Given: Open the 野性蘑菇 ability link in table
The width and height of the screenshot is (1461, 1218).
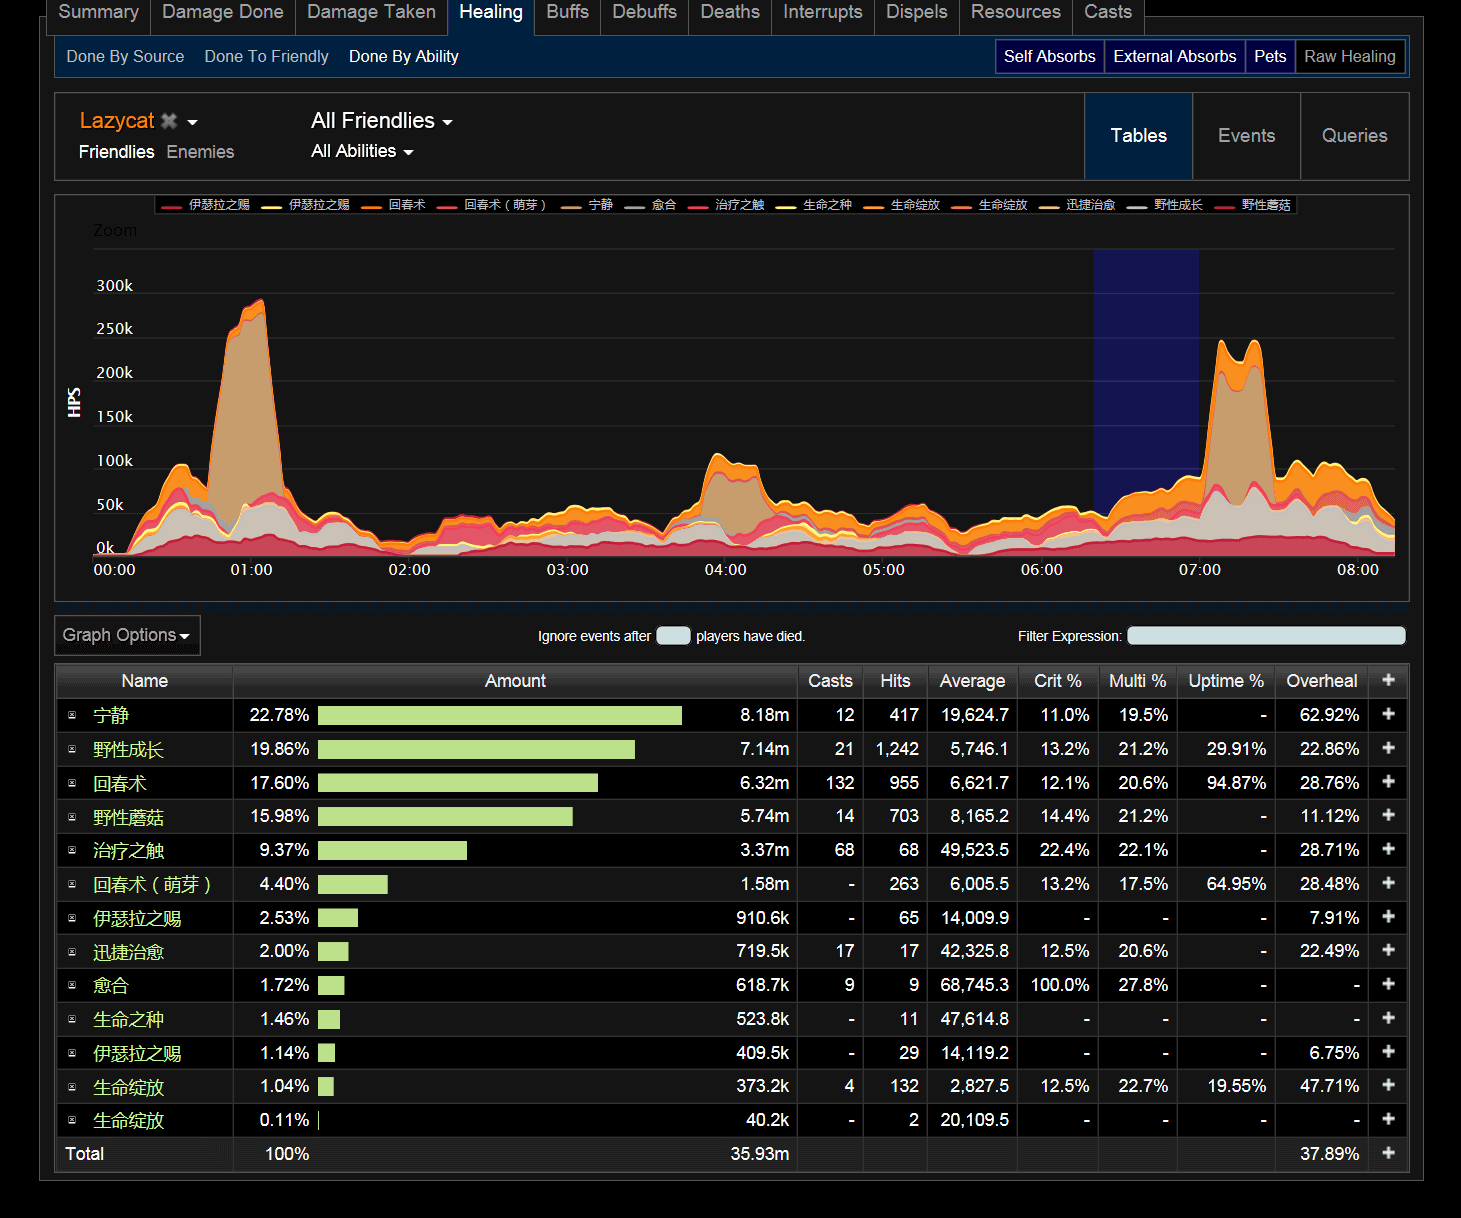Looking at the screenshot, I should point(128,817).
